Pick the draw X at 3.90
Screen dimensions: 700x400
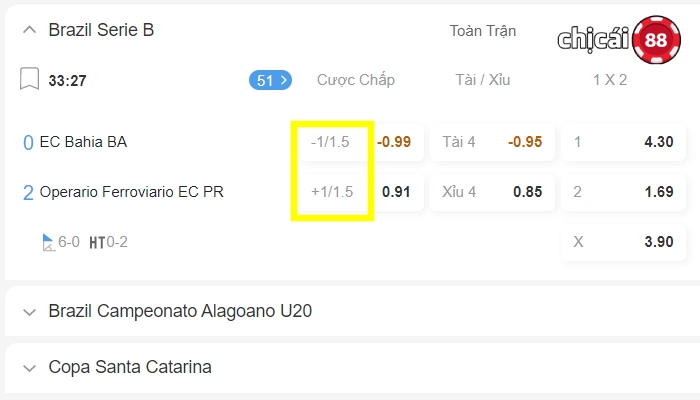pyautogui.click(x=623, y=242)
